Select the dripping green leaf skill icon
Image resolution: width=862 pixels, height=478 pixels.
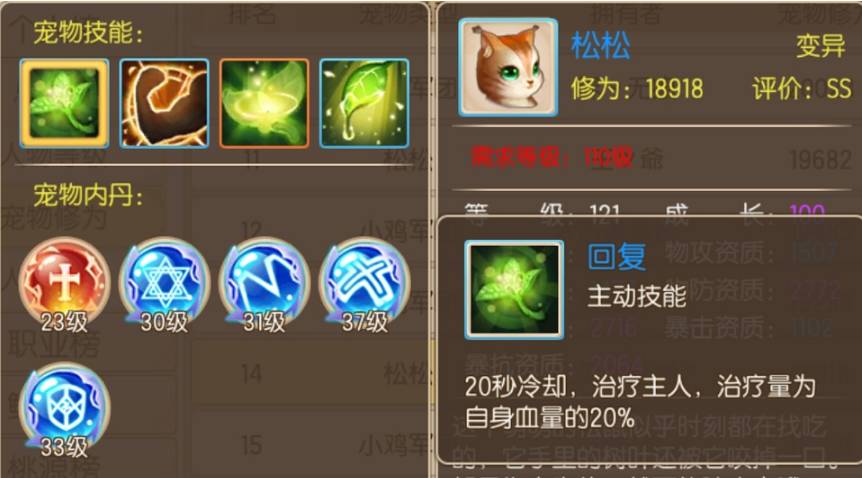[x=364, y=103]
